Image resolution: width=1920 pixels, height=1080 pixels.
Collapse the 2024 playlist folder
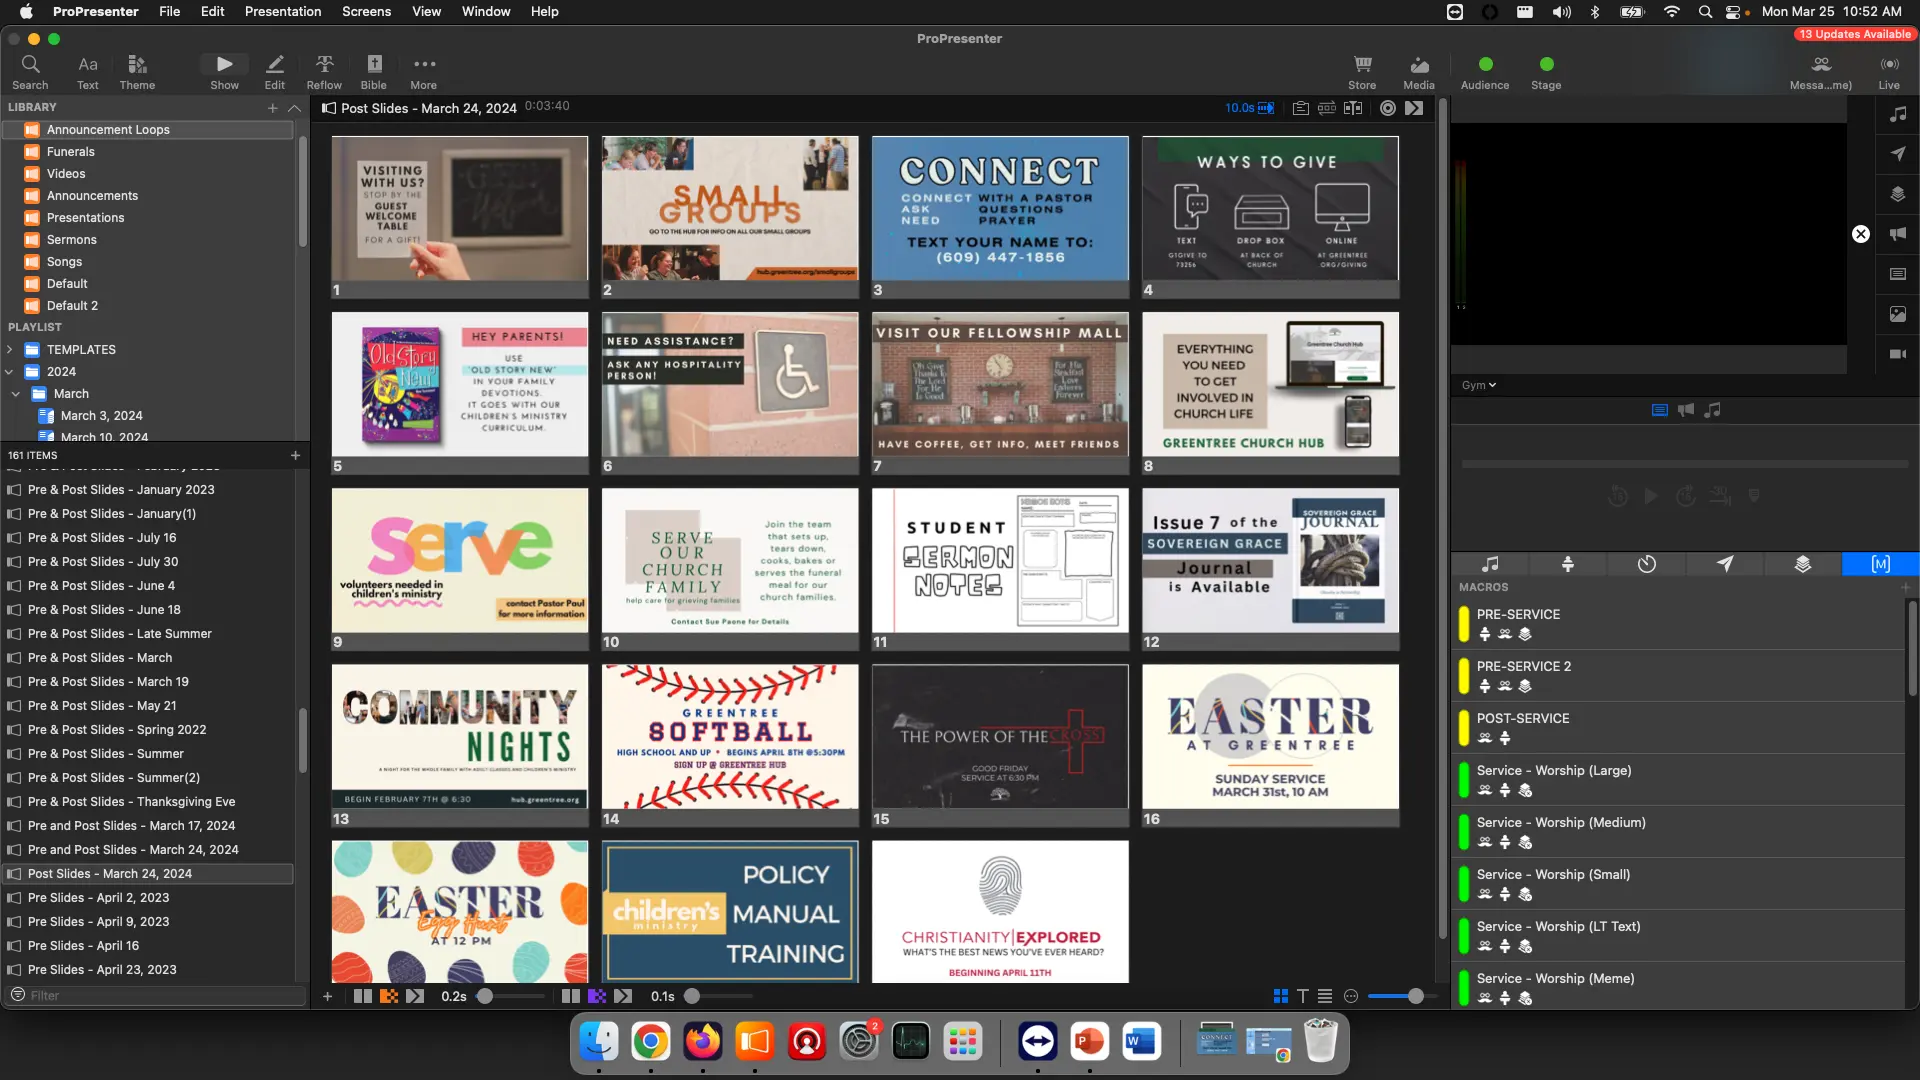pyautogui.click(x=10, y=372)
